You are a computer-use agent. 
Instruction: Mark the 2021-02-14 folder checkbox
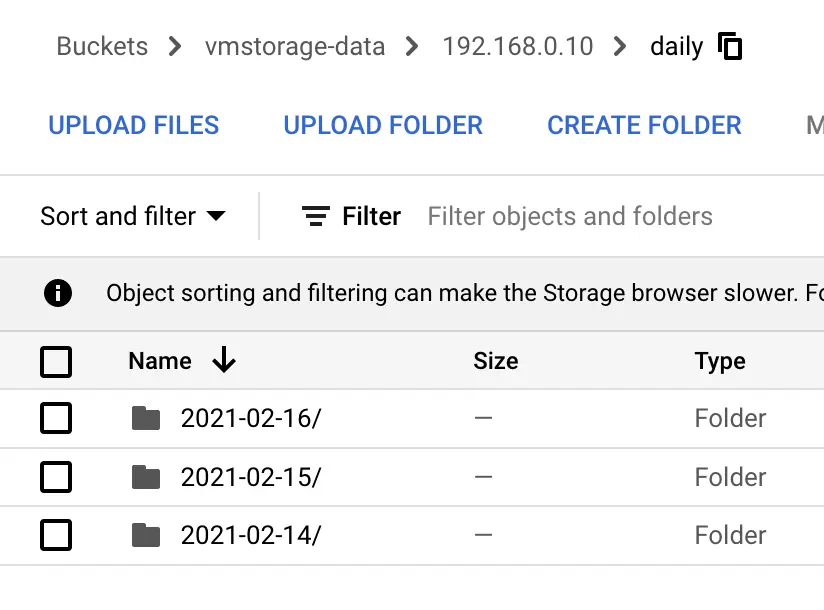pyautogui.click(x=56, y=535)
